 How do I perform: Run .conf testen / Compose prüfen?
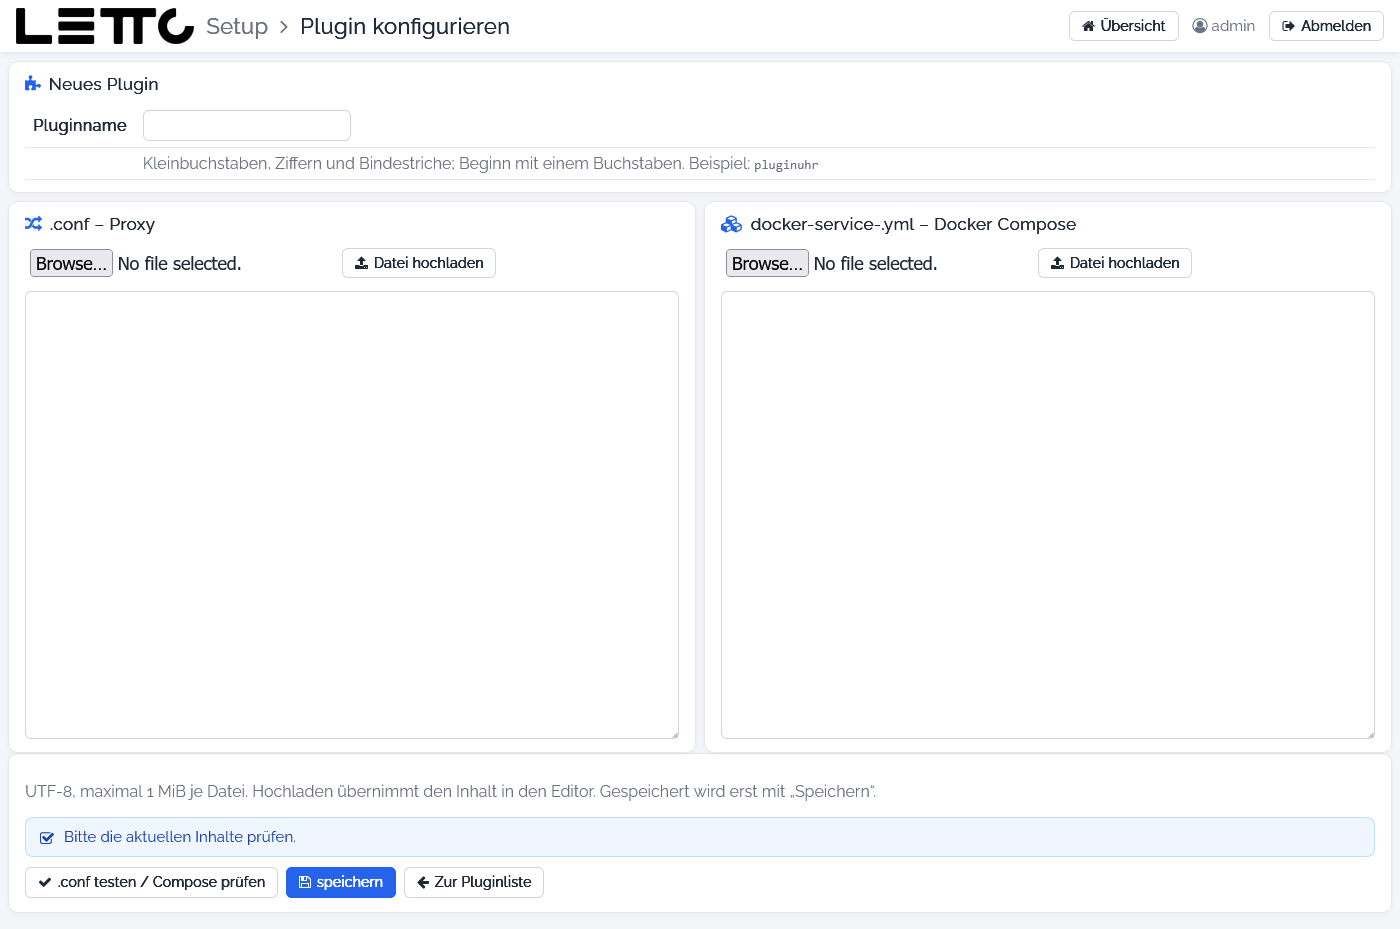pyautogui.click(x=151, y=882)
